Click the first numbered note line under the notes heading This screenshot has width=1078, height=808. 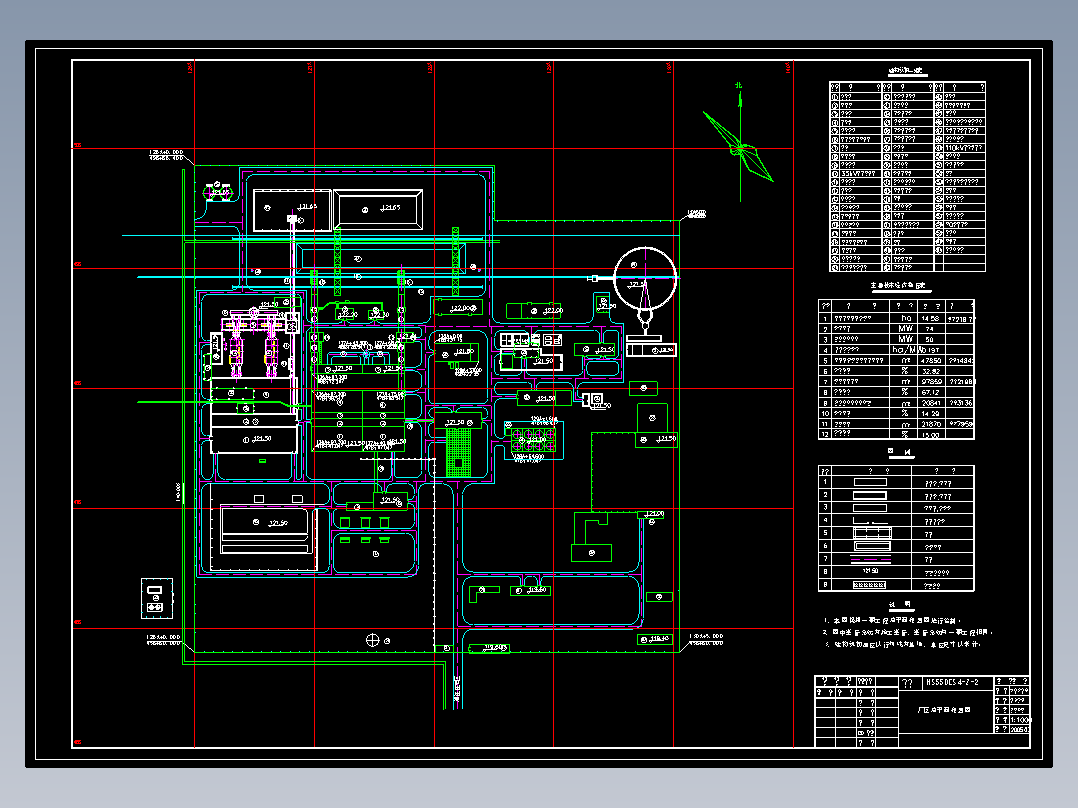click(892, 620)
